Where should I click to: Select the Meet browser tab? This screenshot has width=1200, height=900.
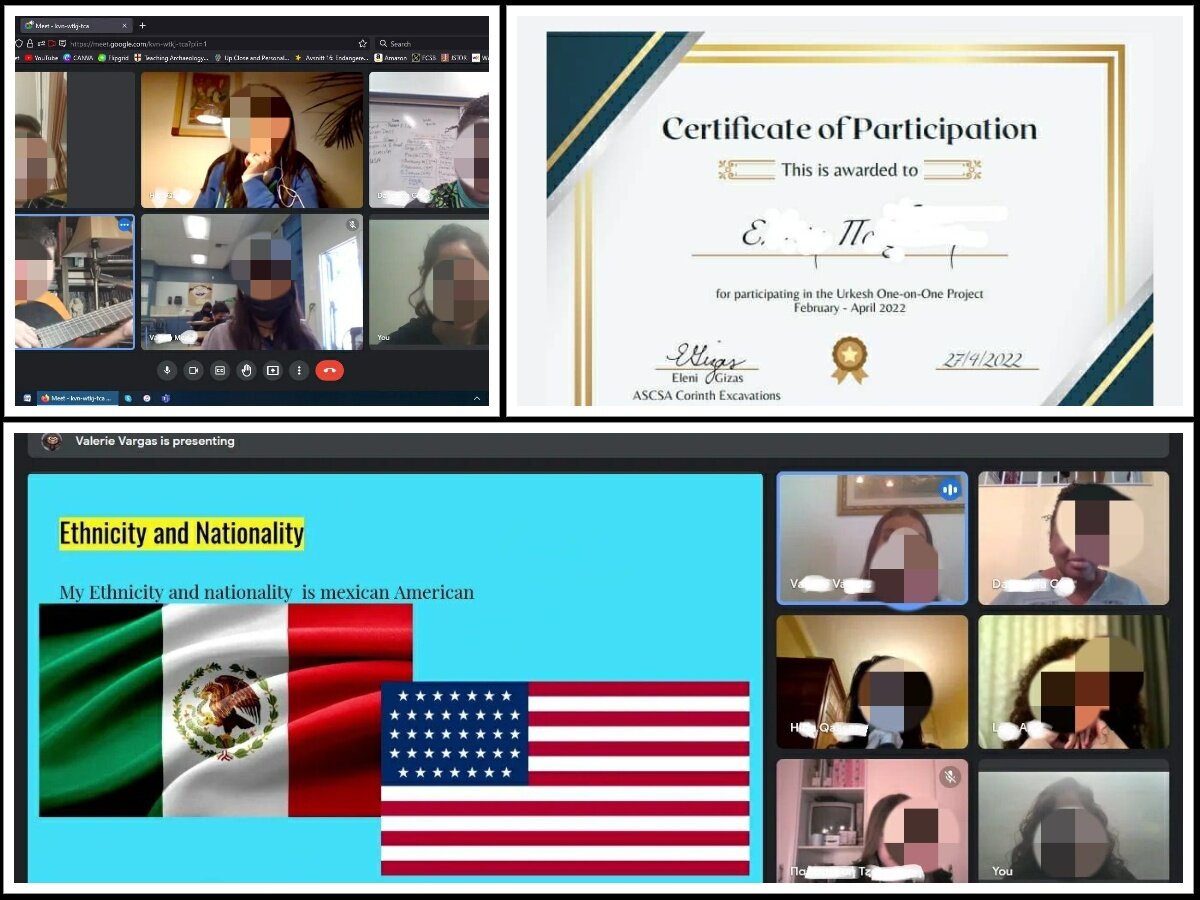click(75, 25)
